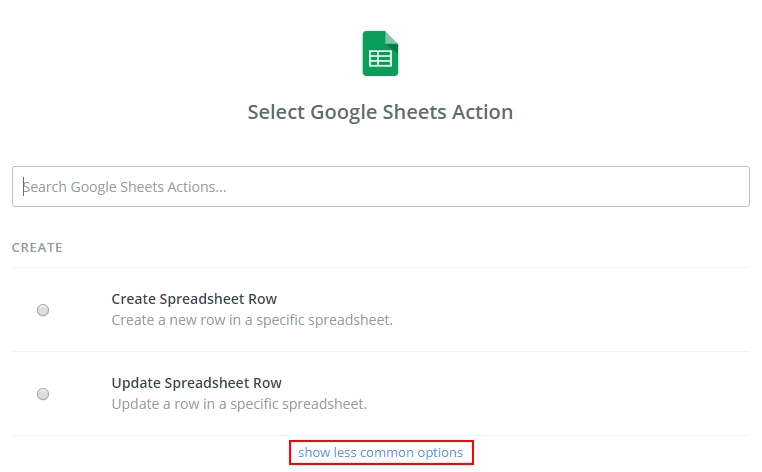This screenshot has width=762, height=472.
Task: Click 'Create a new row in a specific spreadsheet.'
Action: pos(252,320)
